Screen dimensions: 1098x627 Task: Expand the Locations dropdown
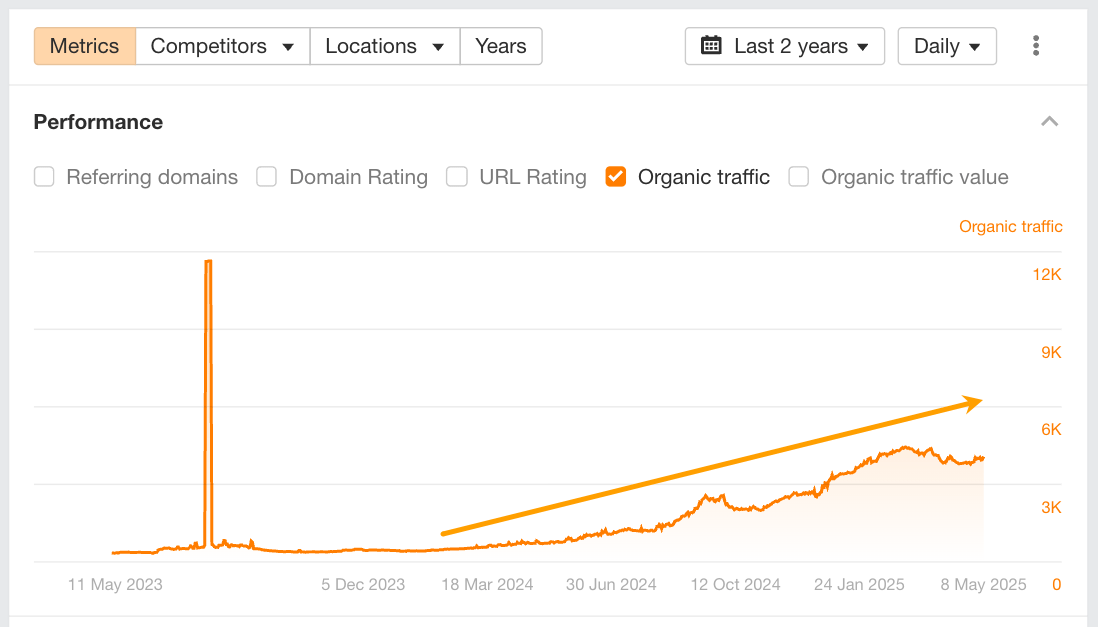point(384,46)
